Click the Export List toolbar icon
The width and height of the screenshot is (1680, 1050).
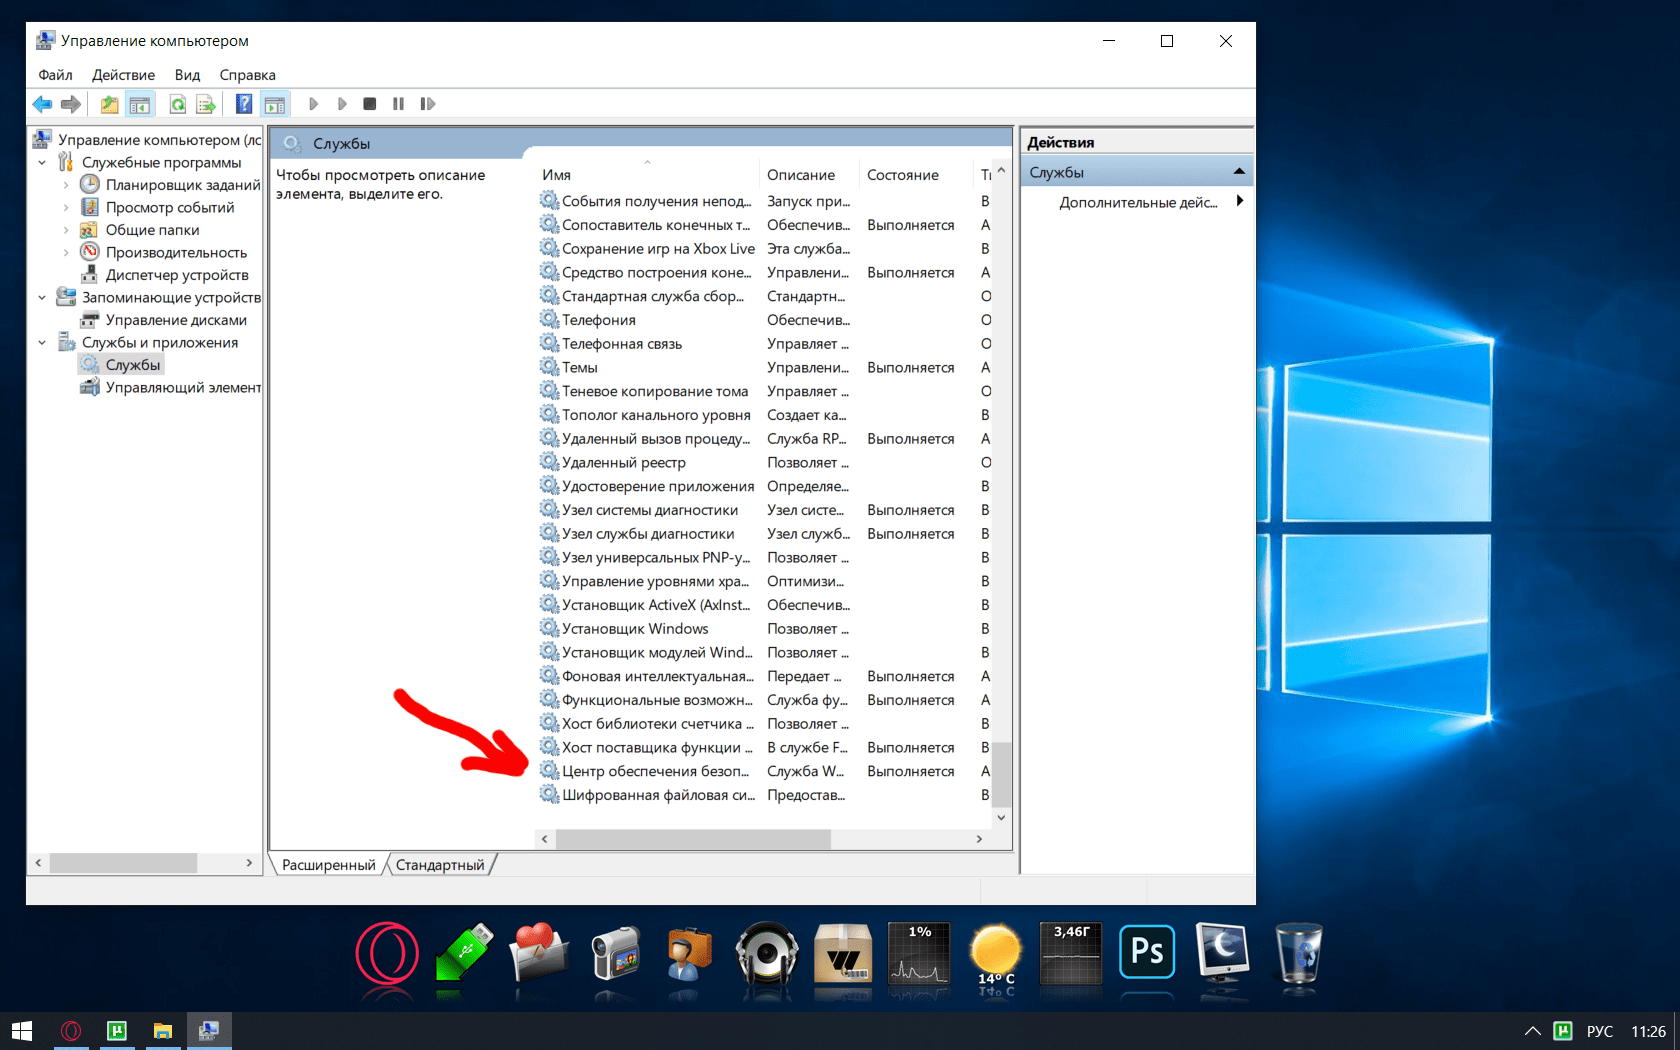click(x=206, y=104)
